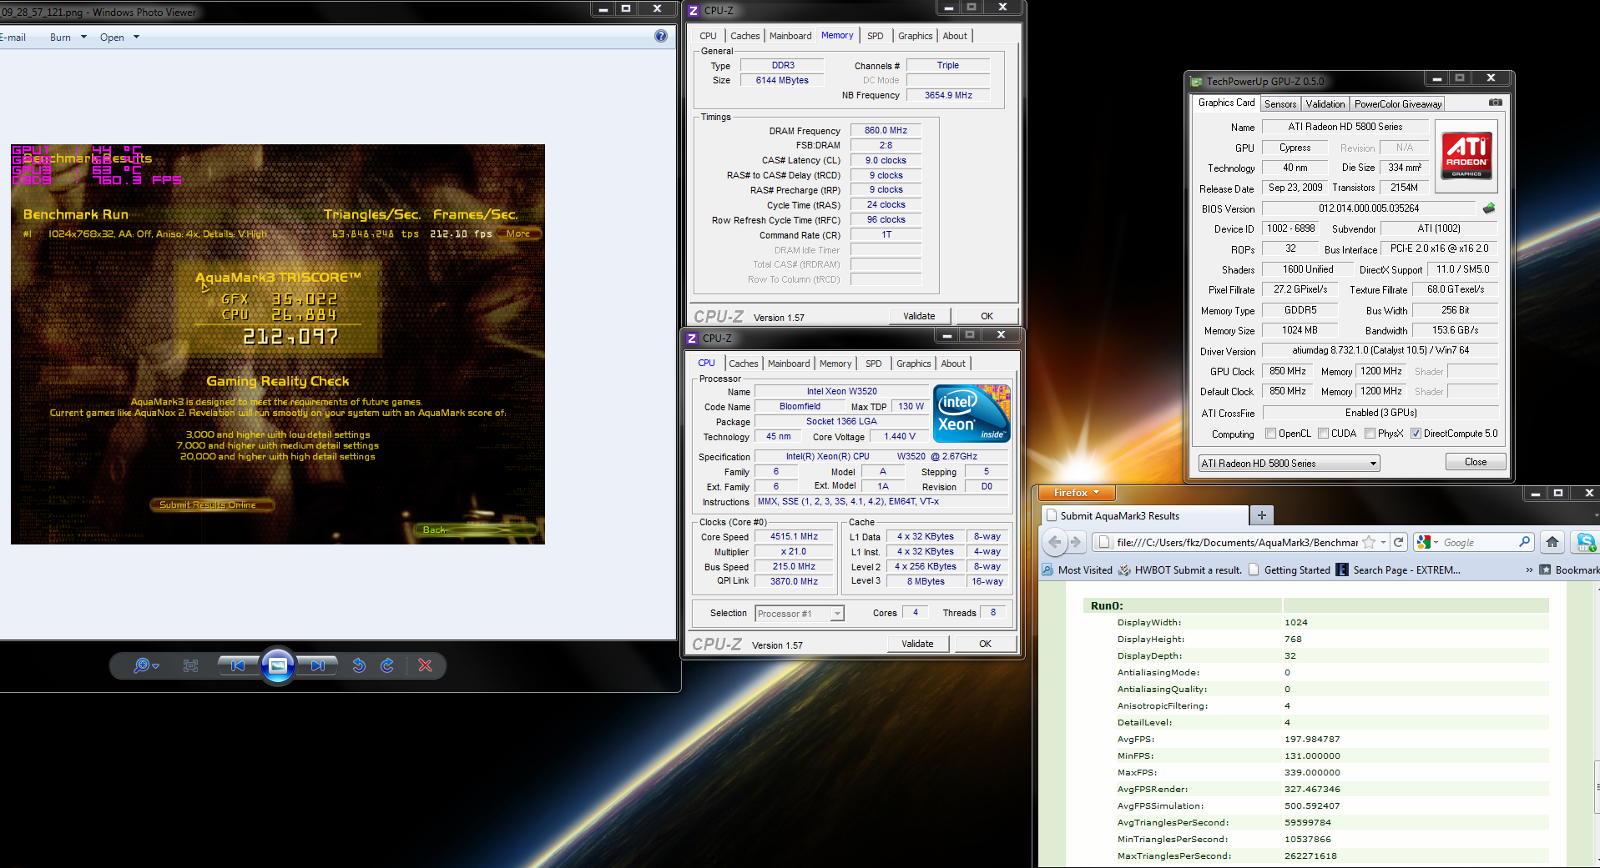Open HWBOT Submit a result bookmark
The image size is (1600, 868).
(1180, 570)
